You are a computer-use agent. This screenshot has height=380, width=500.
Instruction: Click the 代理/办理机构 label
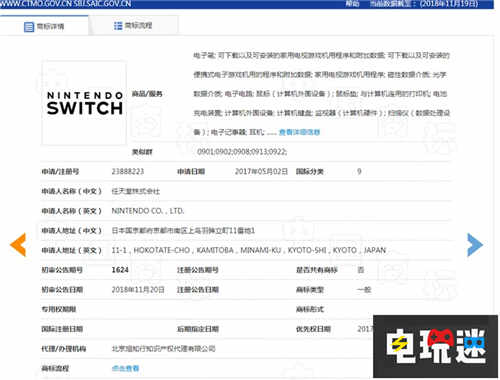[64, 349]
